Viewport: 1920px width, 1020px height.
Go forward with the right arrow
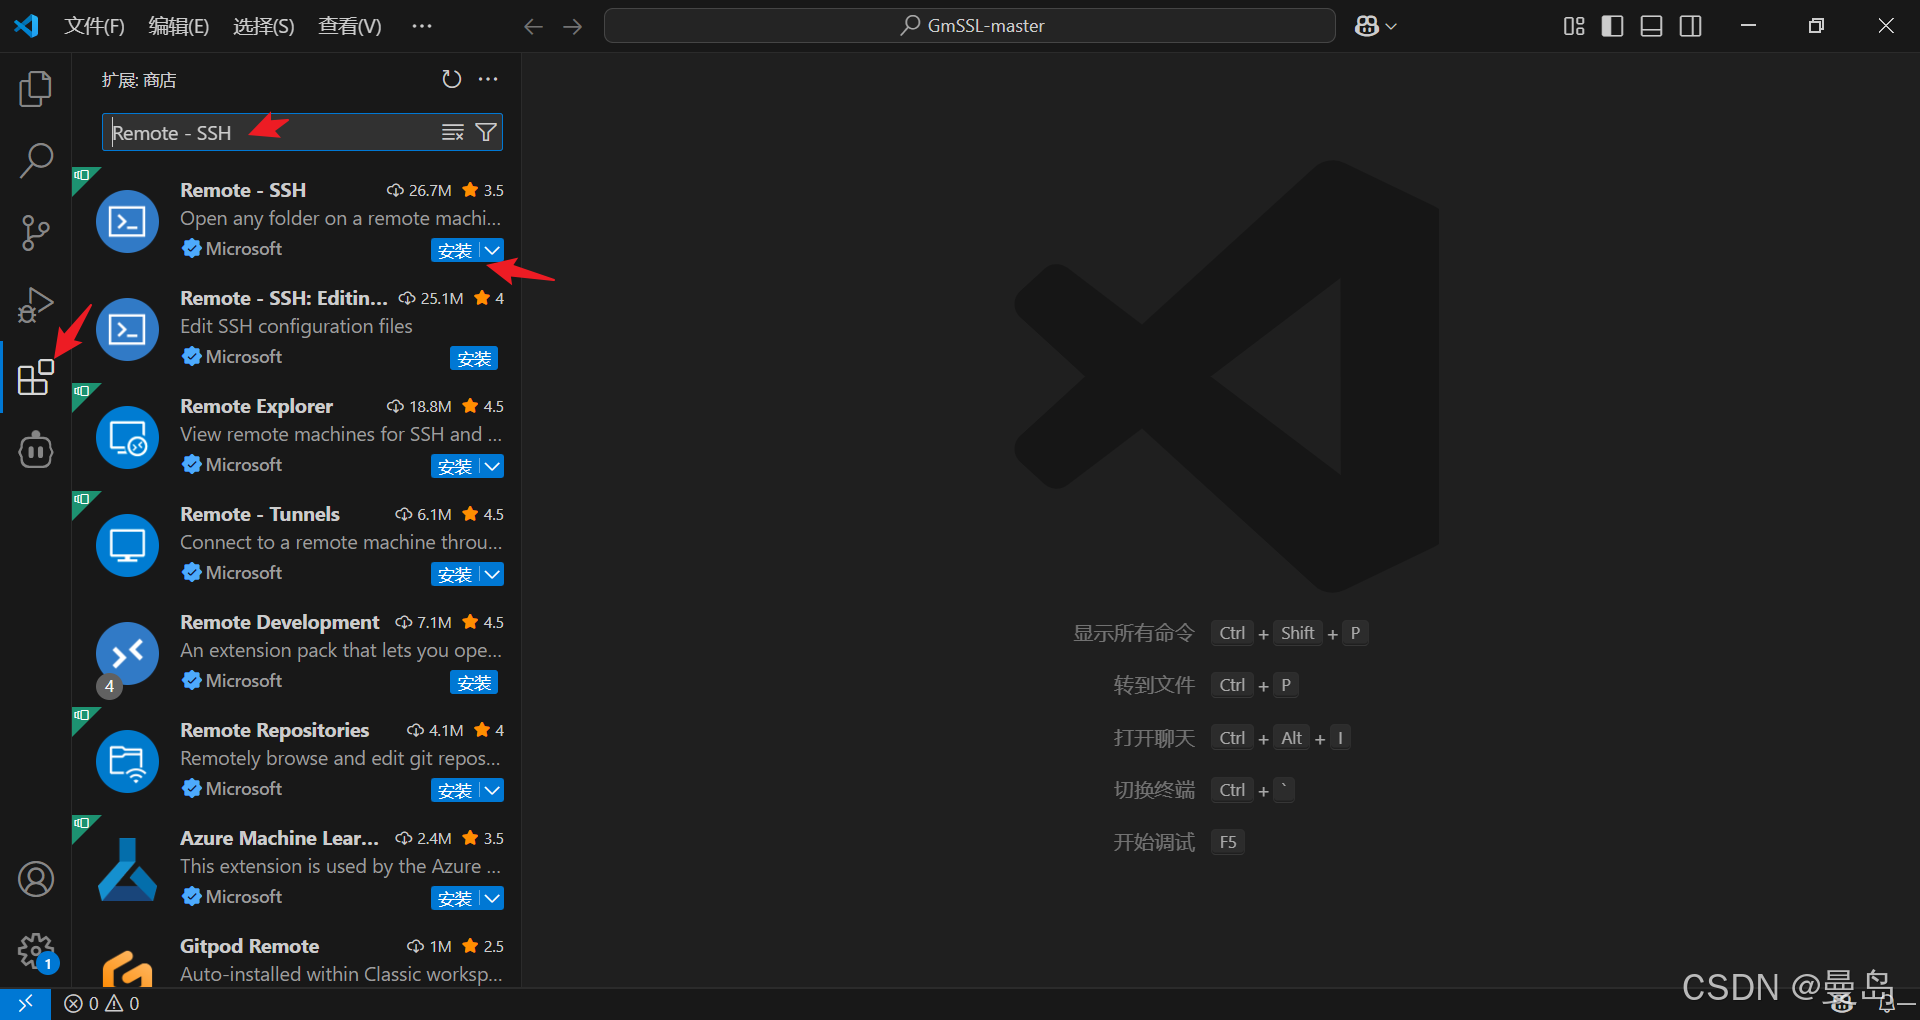[572, 27]
